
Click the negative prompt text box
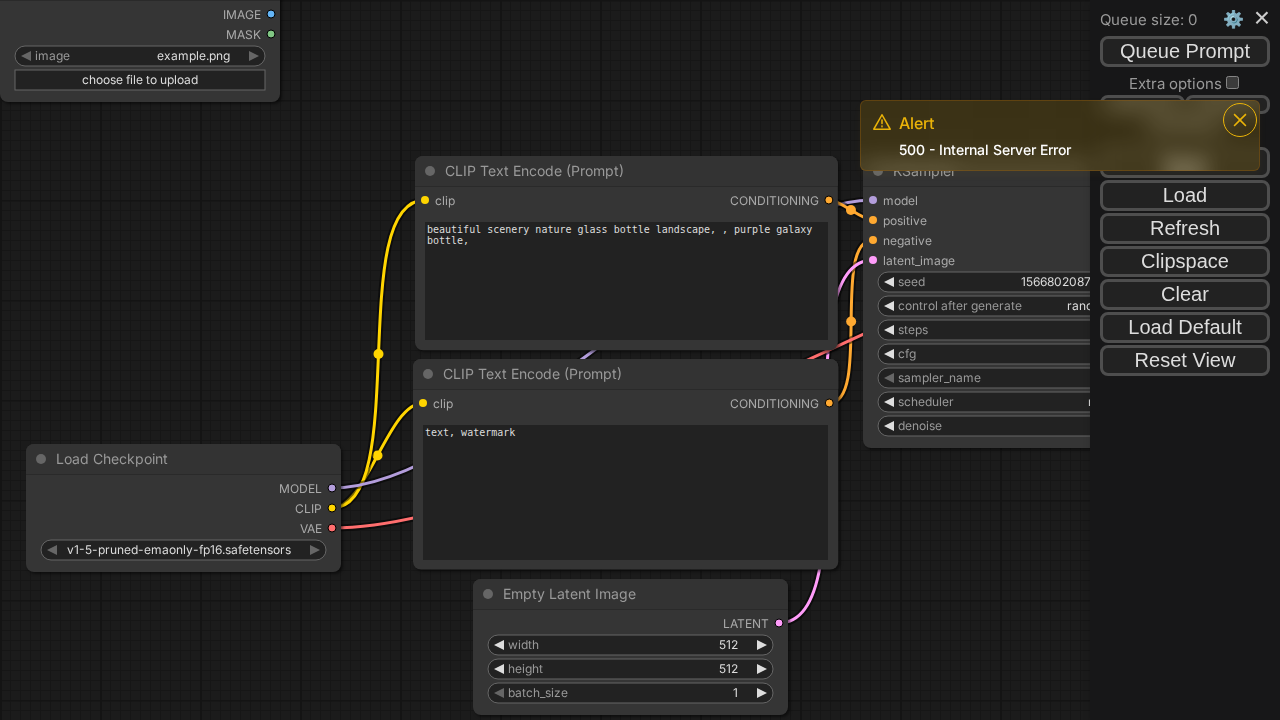pos(625,492)
